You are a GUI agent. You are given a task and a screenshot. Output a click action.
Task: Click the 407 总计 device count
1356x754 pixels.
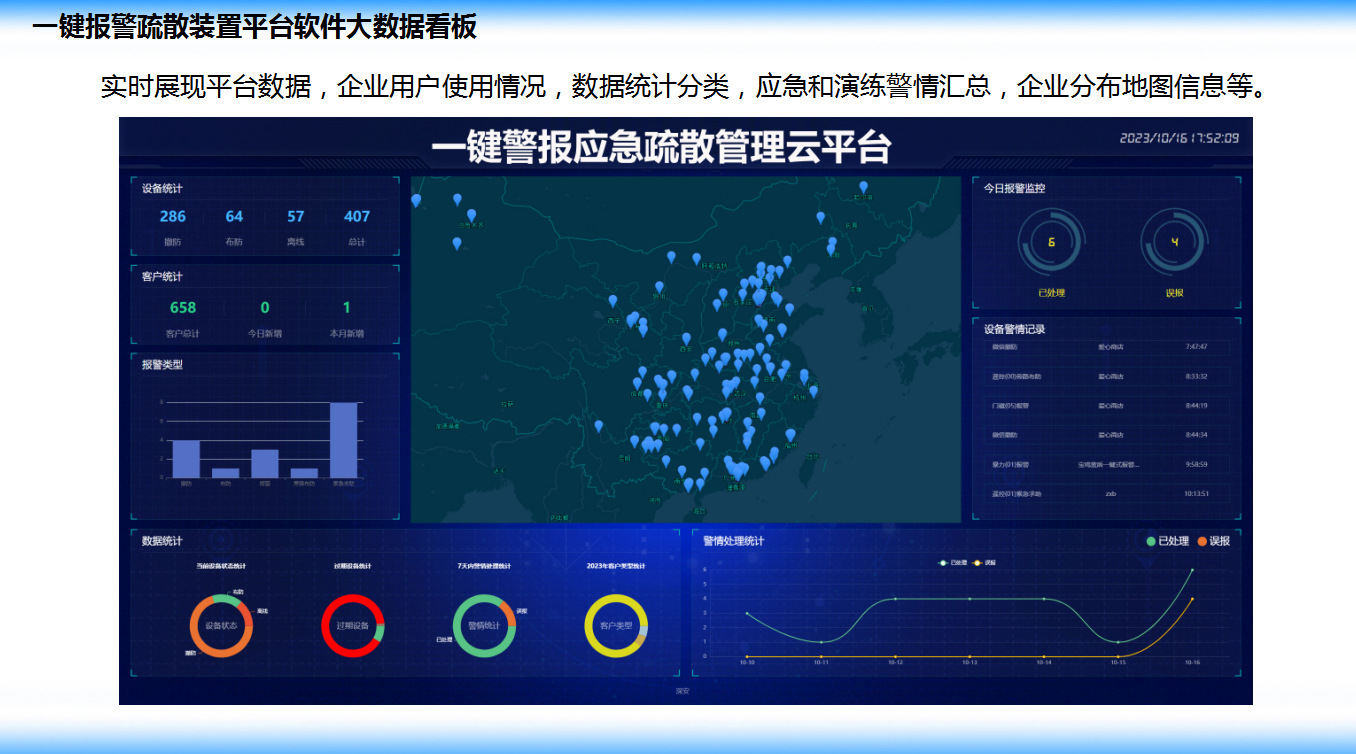[x=357, y=217]
